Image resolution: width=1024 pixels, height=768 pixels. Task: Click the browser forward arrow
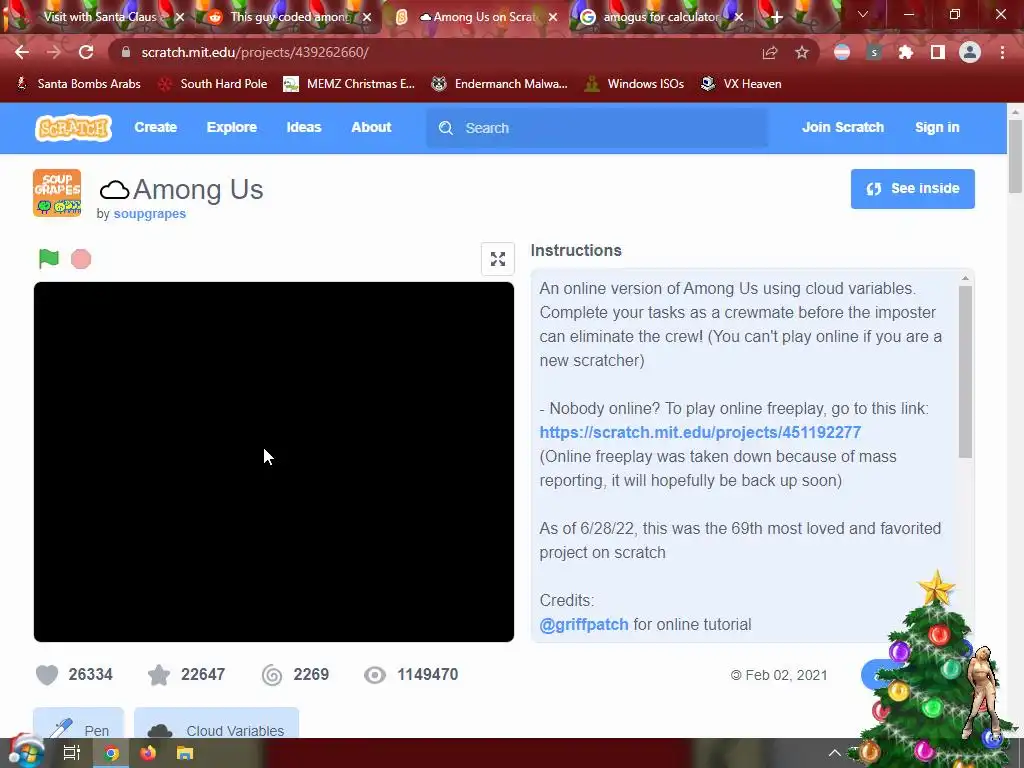(x=54, y=52)
